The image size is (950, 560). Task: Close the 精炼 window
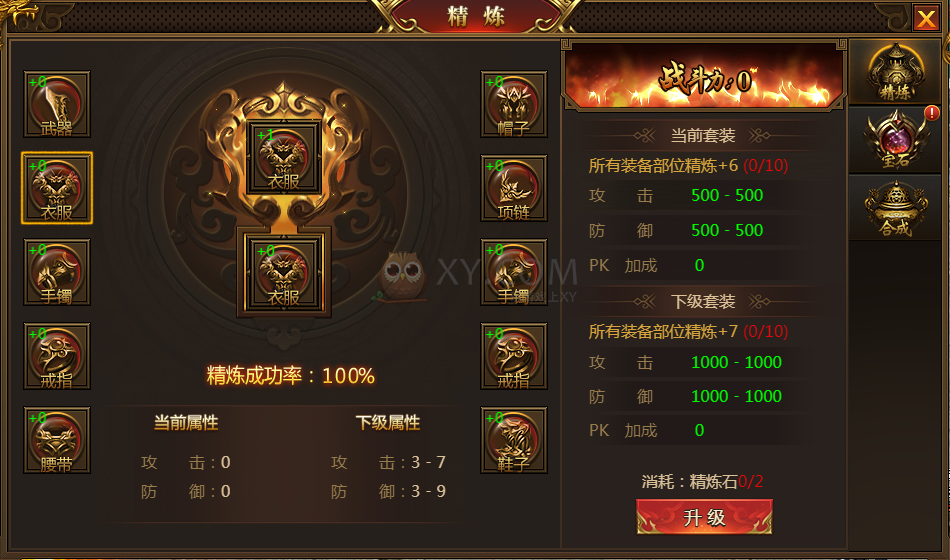(x=926, y=18)
